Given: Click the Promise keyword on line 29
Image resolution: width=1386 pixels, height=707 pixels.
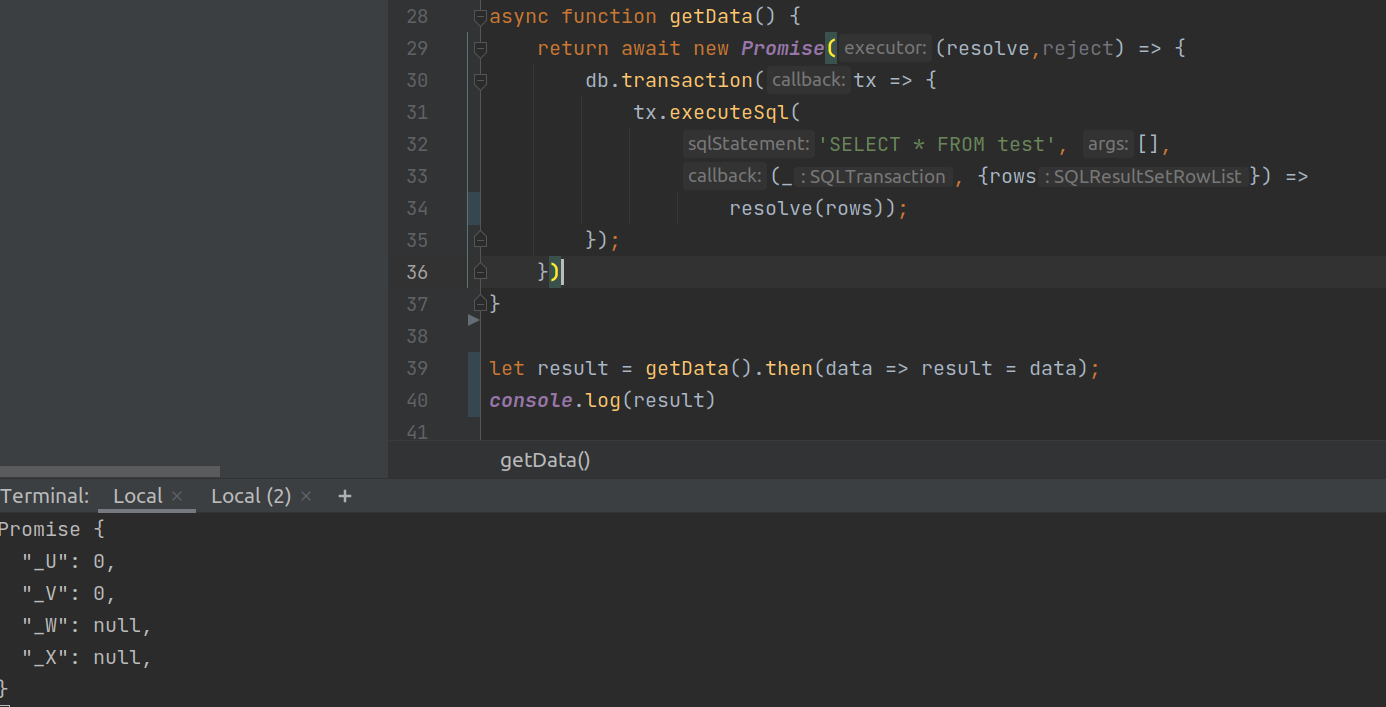Looking at the screenshot, I should point(782,48).
